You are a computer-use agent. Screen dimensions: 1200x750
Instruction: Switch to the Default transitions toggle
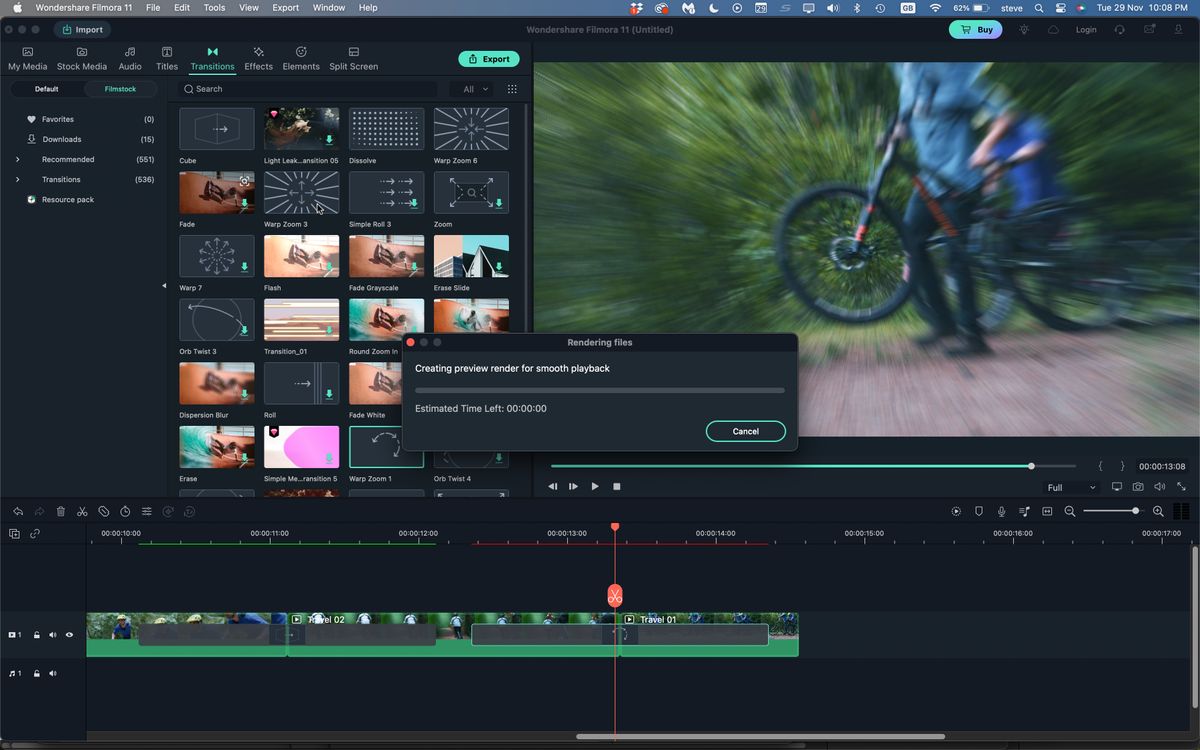coord(47,89)
